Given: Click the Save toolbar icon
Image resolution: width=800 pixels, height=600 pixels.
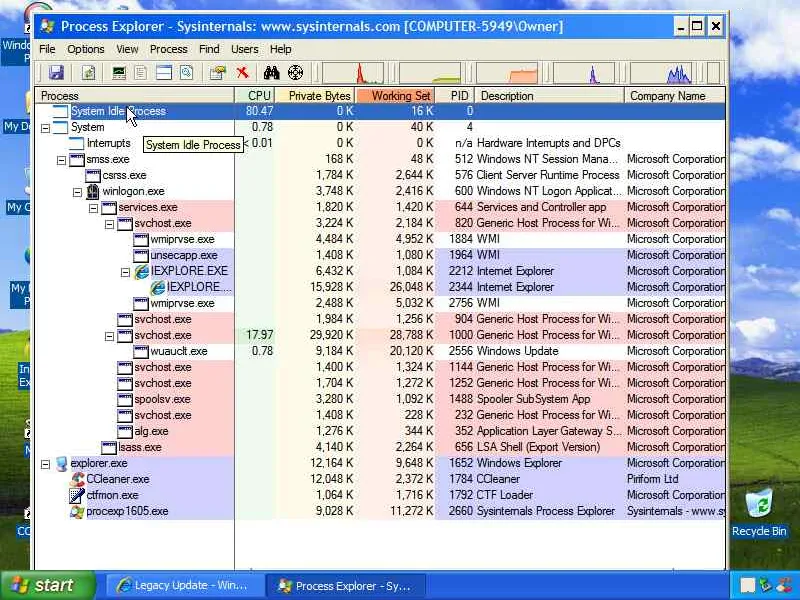Looking at the screenshot, I should [57, 72].
